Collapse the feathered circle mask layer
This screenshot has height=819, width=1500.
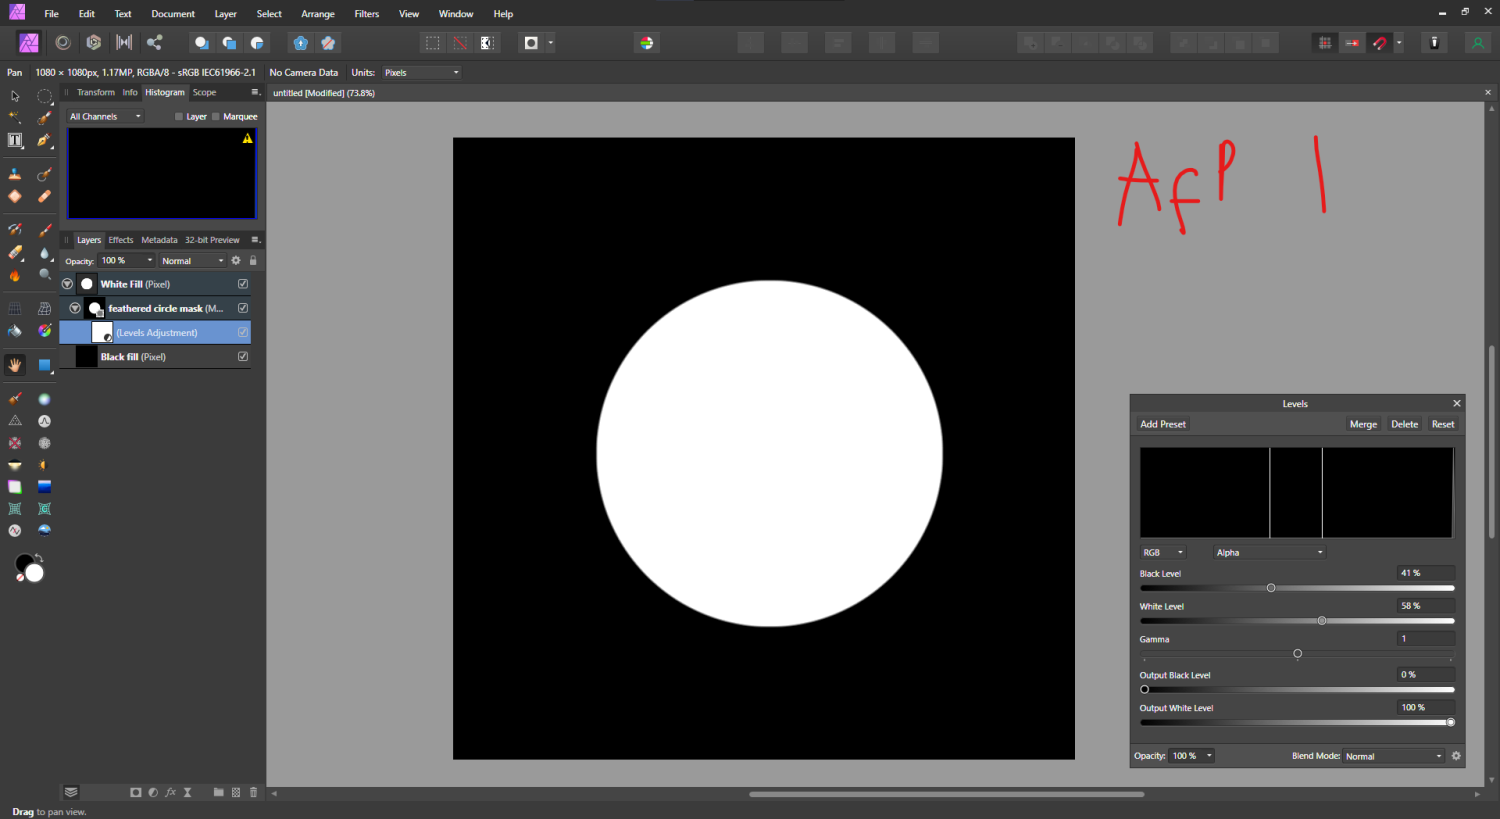(75, 308)
